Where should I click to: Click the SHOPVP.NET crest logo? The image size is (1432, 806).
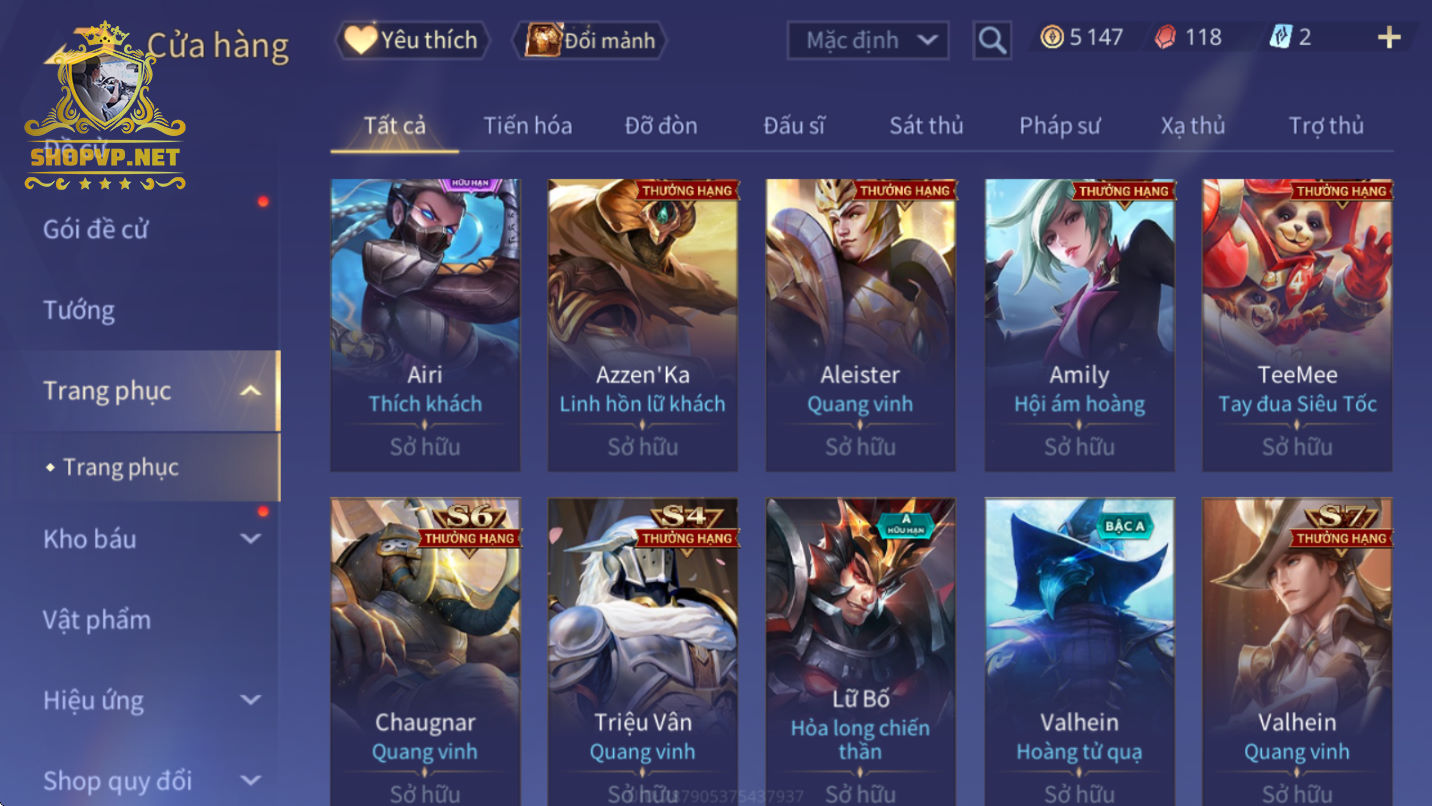105,107
